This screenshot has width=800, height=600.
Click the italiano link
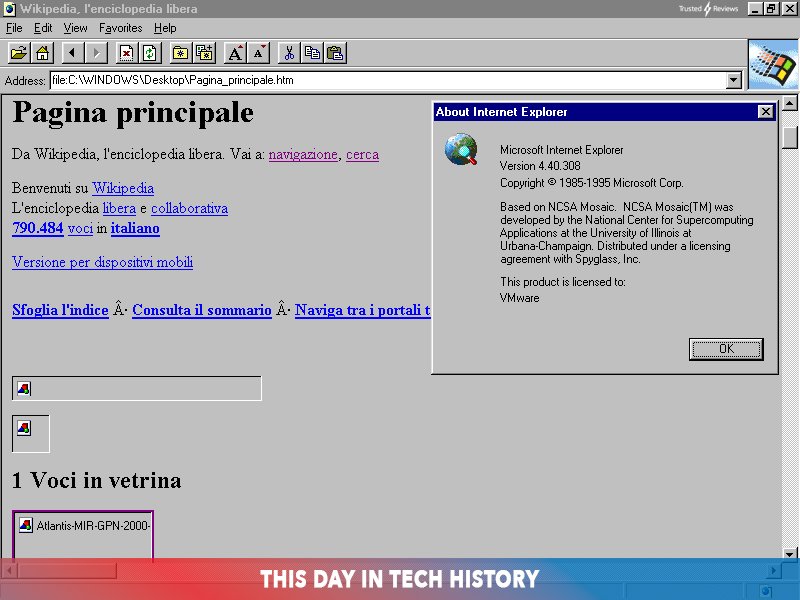click(135, 228)
